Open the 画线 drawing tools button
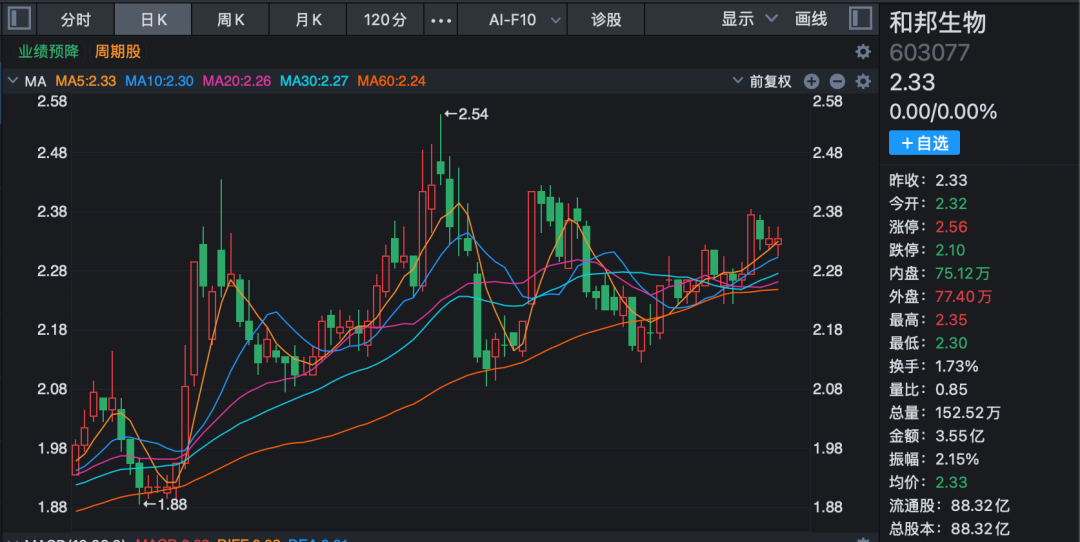 (811, 19)
